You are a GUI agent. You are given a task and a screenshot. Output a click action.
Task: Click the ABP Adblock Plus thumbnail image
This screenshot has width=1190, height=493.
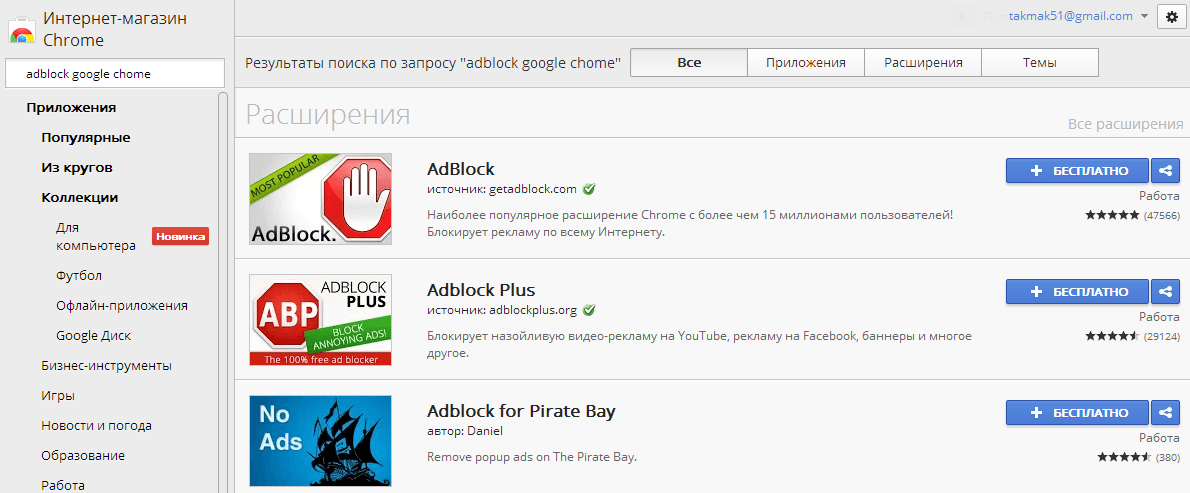(x=320, y=320)
